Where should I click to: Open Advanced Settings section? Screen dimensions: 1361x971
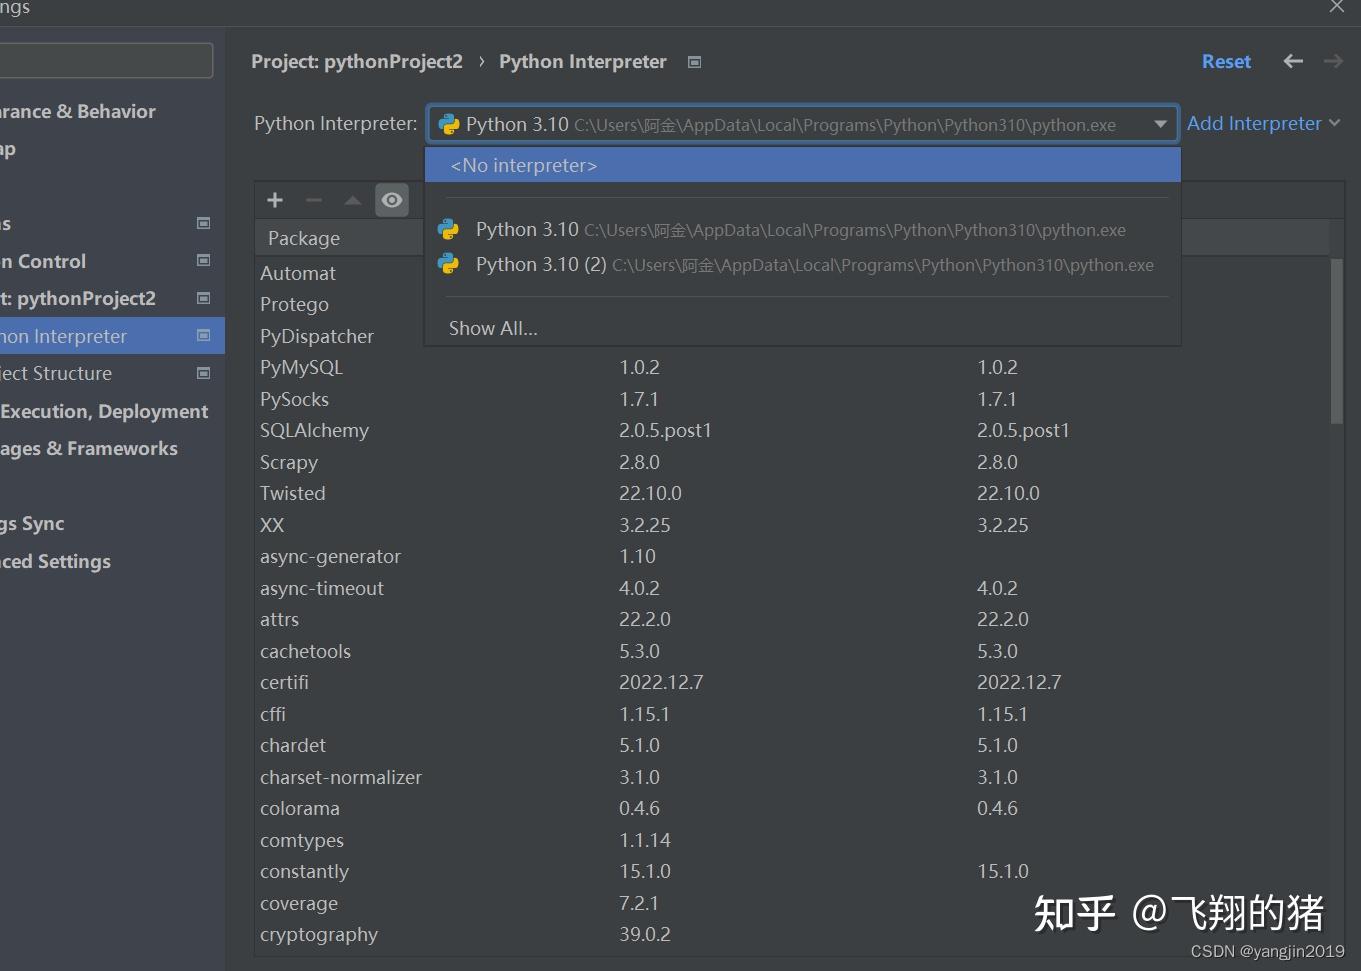click(x=55, y=561)
